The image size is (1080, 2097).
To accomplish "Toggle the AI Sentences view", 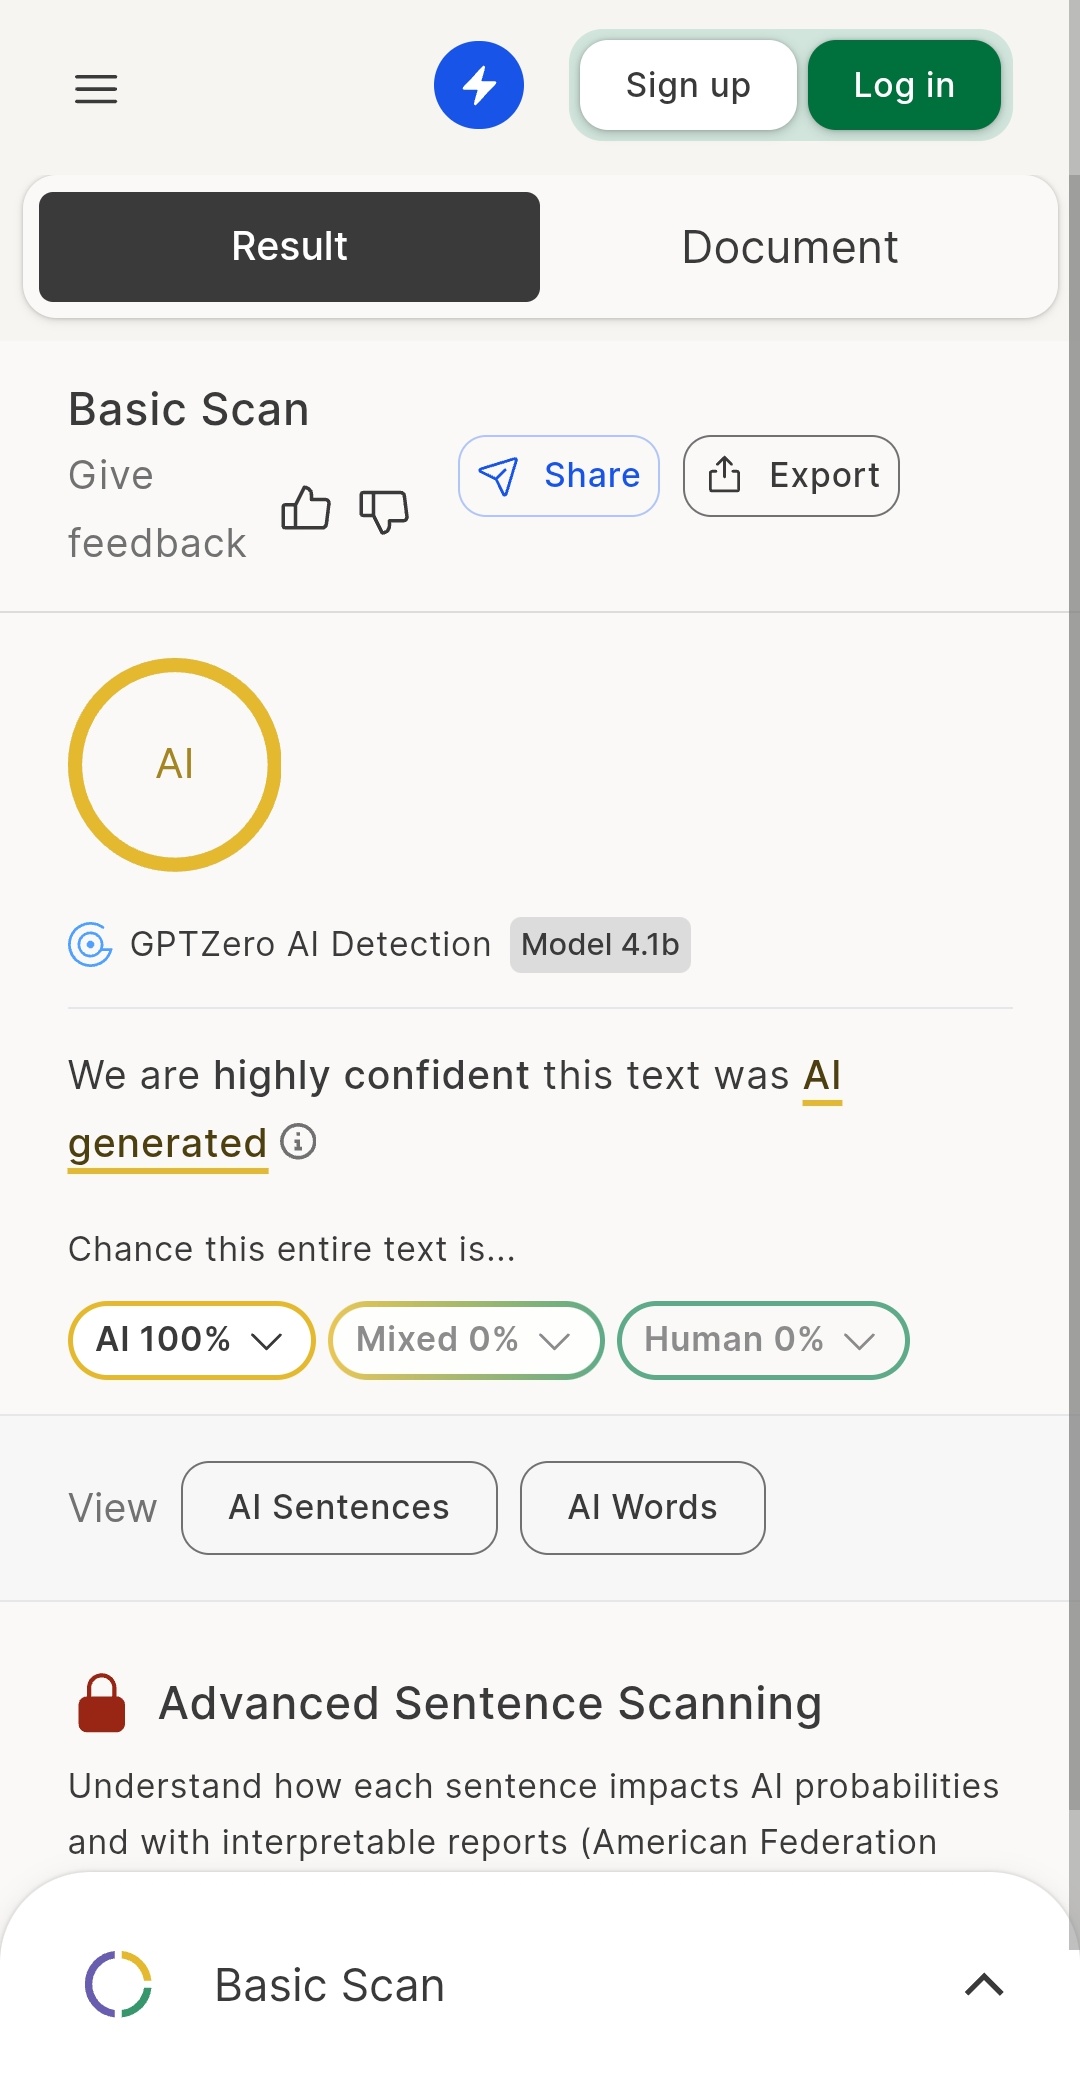I will coord(339,1508).
